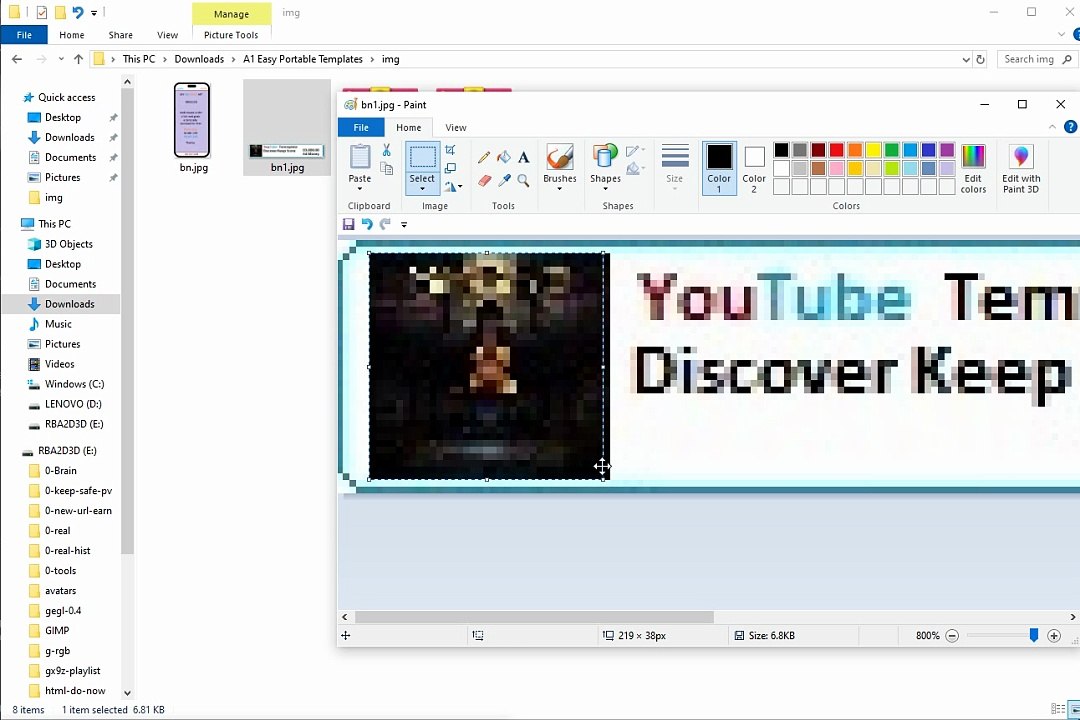The image size is (1080, 720).
Task: Click Redo in Paint quick access toolbar
Action: click(385, 224)
